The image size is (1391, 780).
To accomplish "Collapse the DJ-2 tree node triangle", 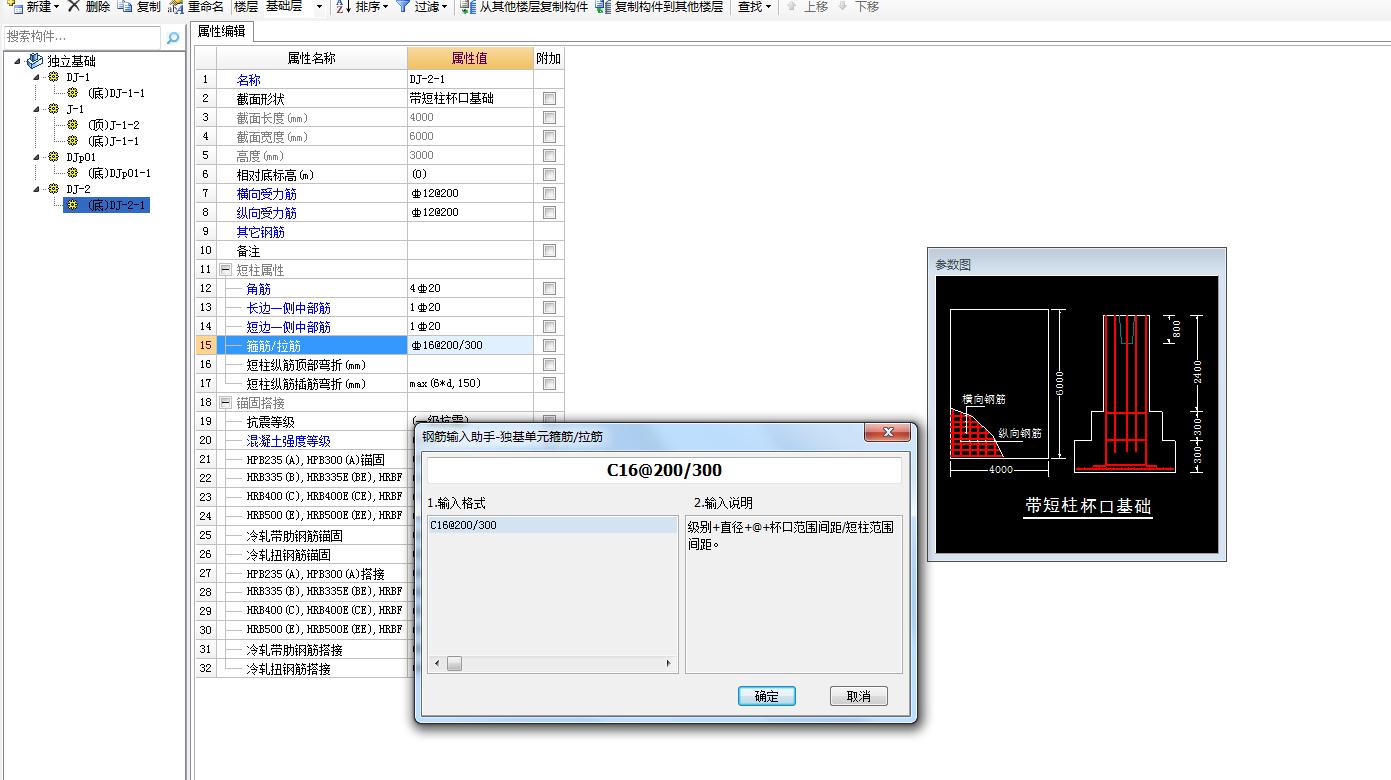I will 37,189.
